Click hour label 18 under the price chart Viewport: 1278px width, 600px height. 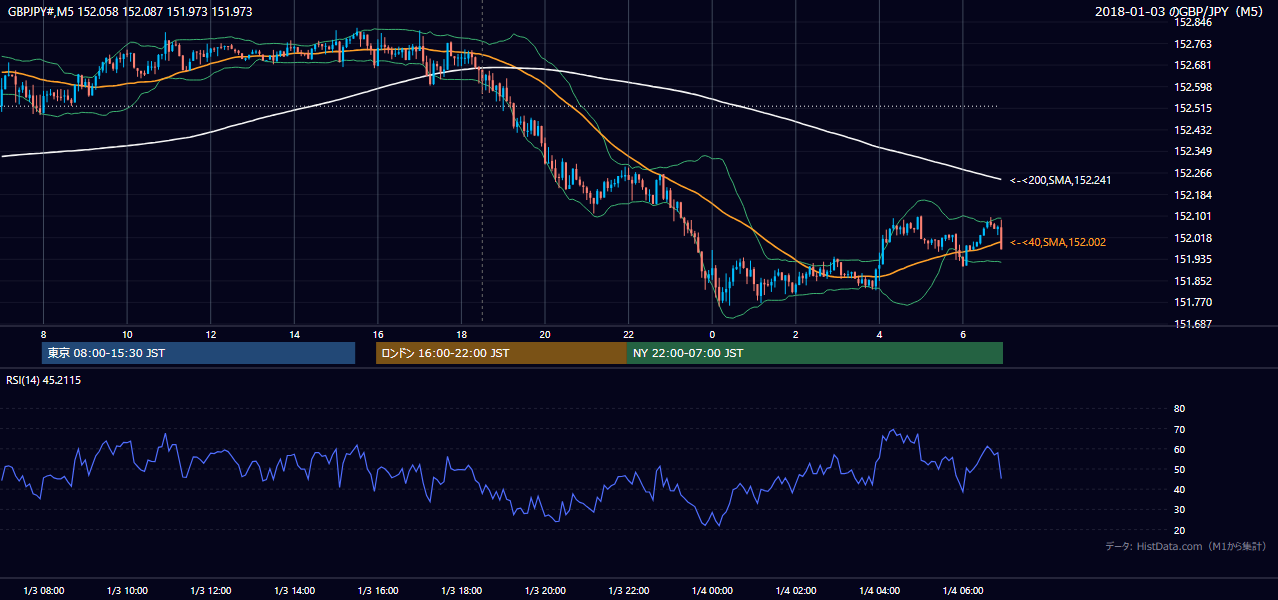461,334
